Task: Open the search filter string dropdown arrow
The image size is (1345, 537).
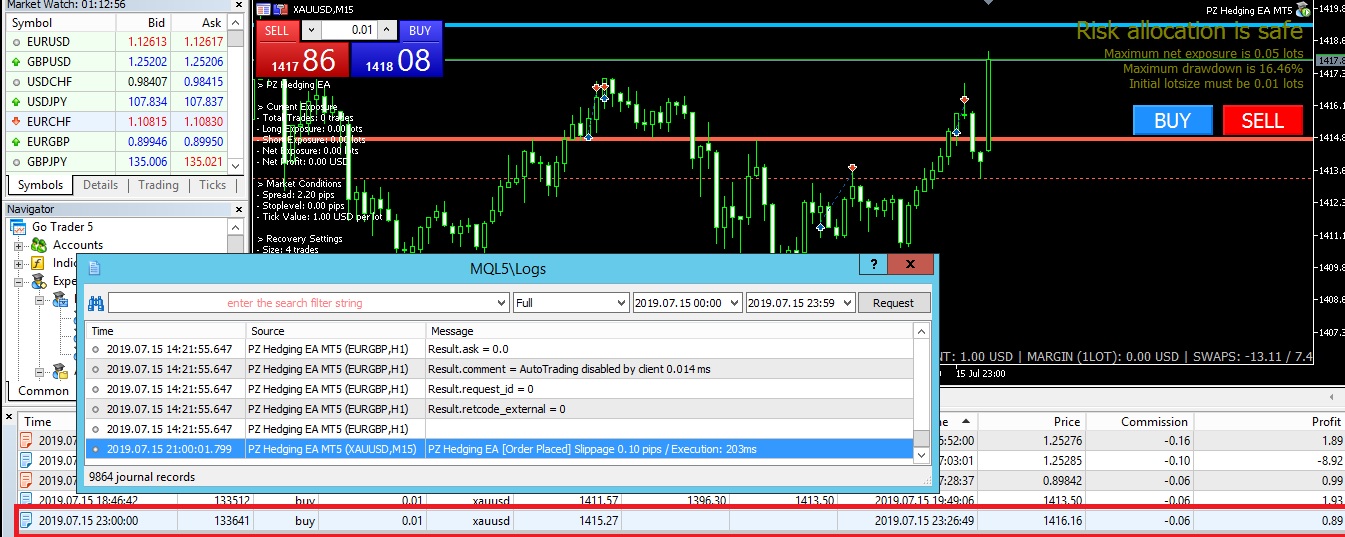Action: (x=501, y=303)
